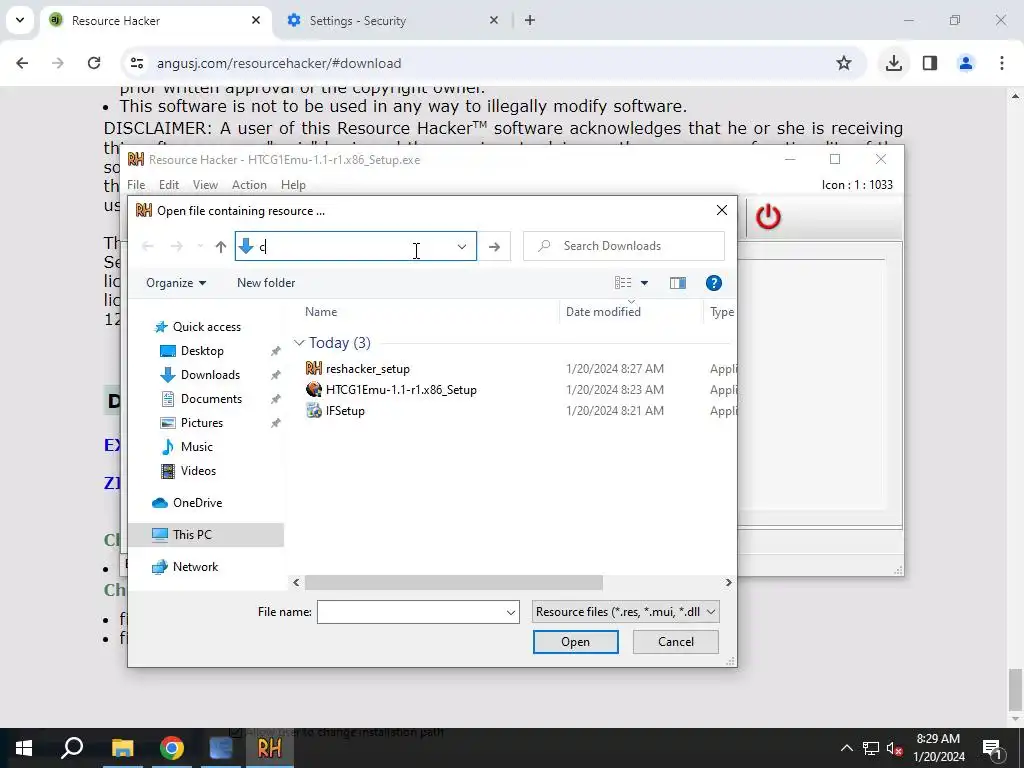
Task: Select Music in navigation pane
Action: (x=196, y=447)
